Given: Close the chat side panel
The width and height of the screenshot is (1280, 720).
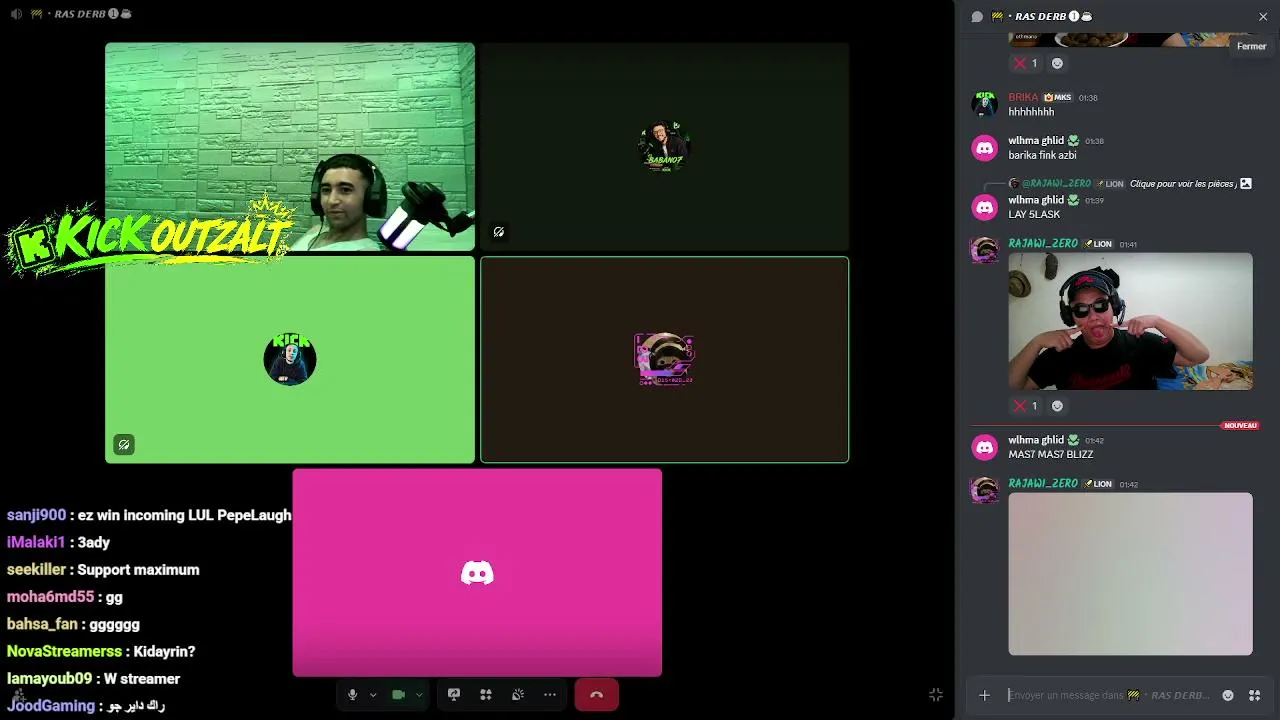Looking at the screenshot, I should (1263, 16).
